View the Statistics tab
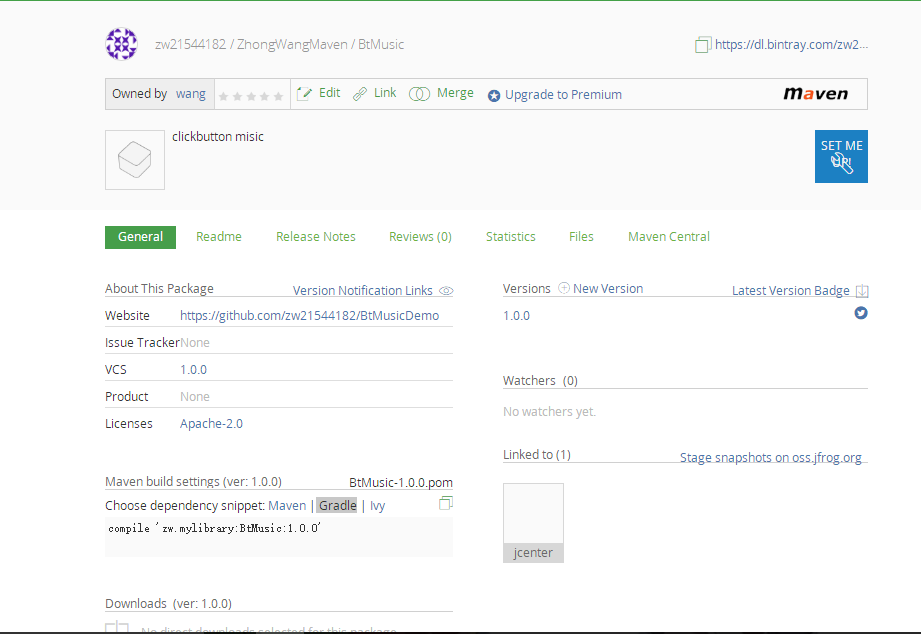The height and width of the screenshot is (634, 921). tap(510, 237)
